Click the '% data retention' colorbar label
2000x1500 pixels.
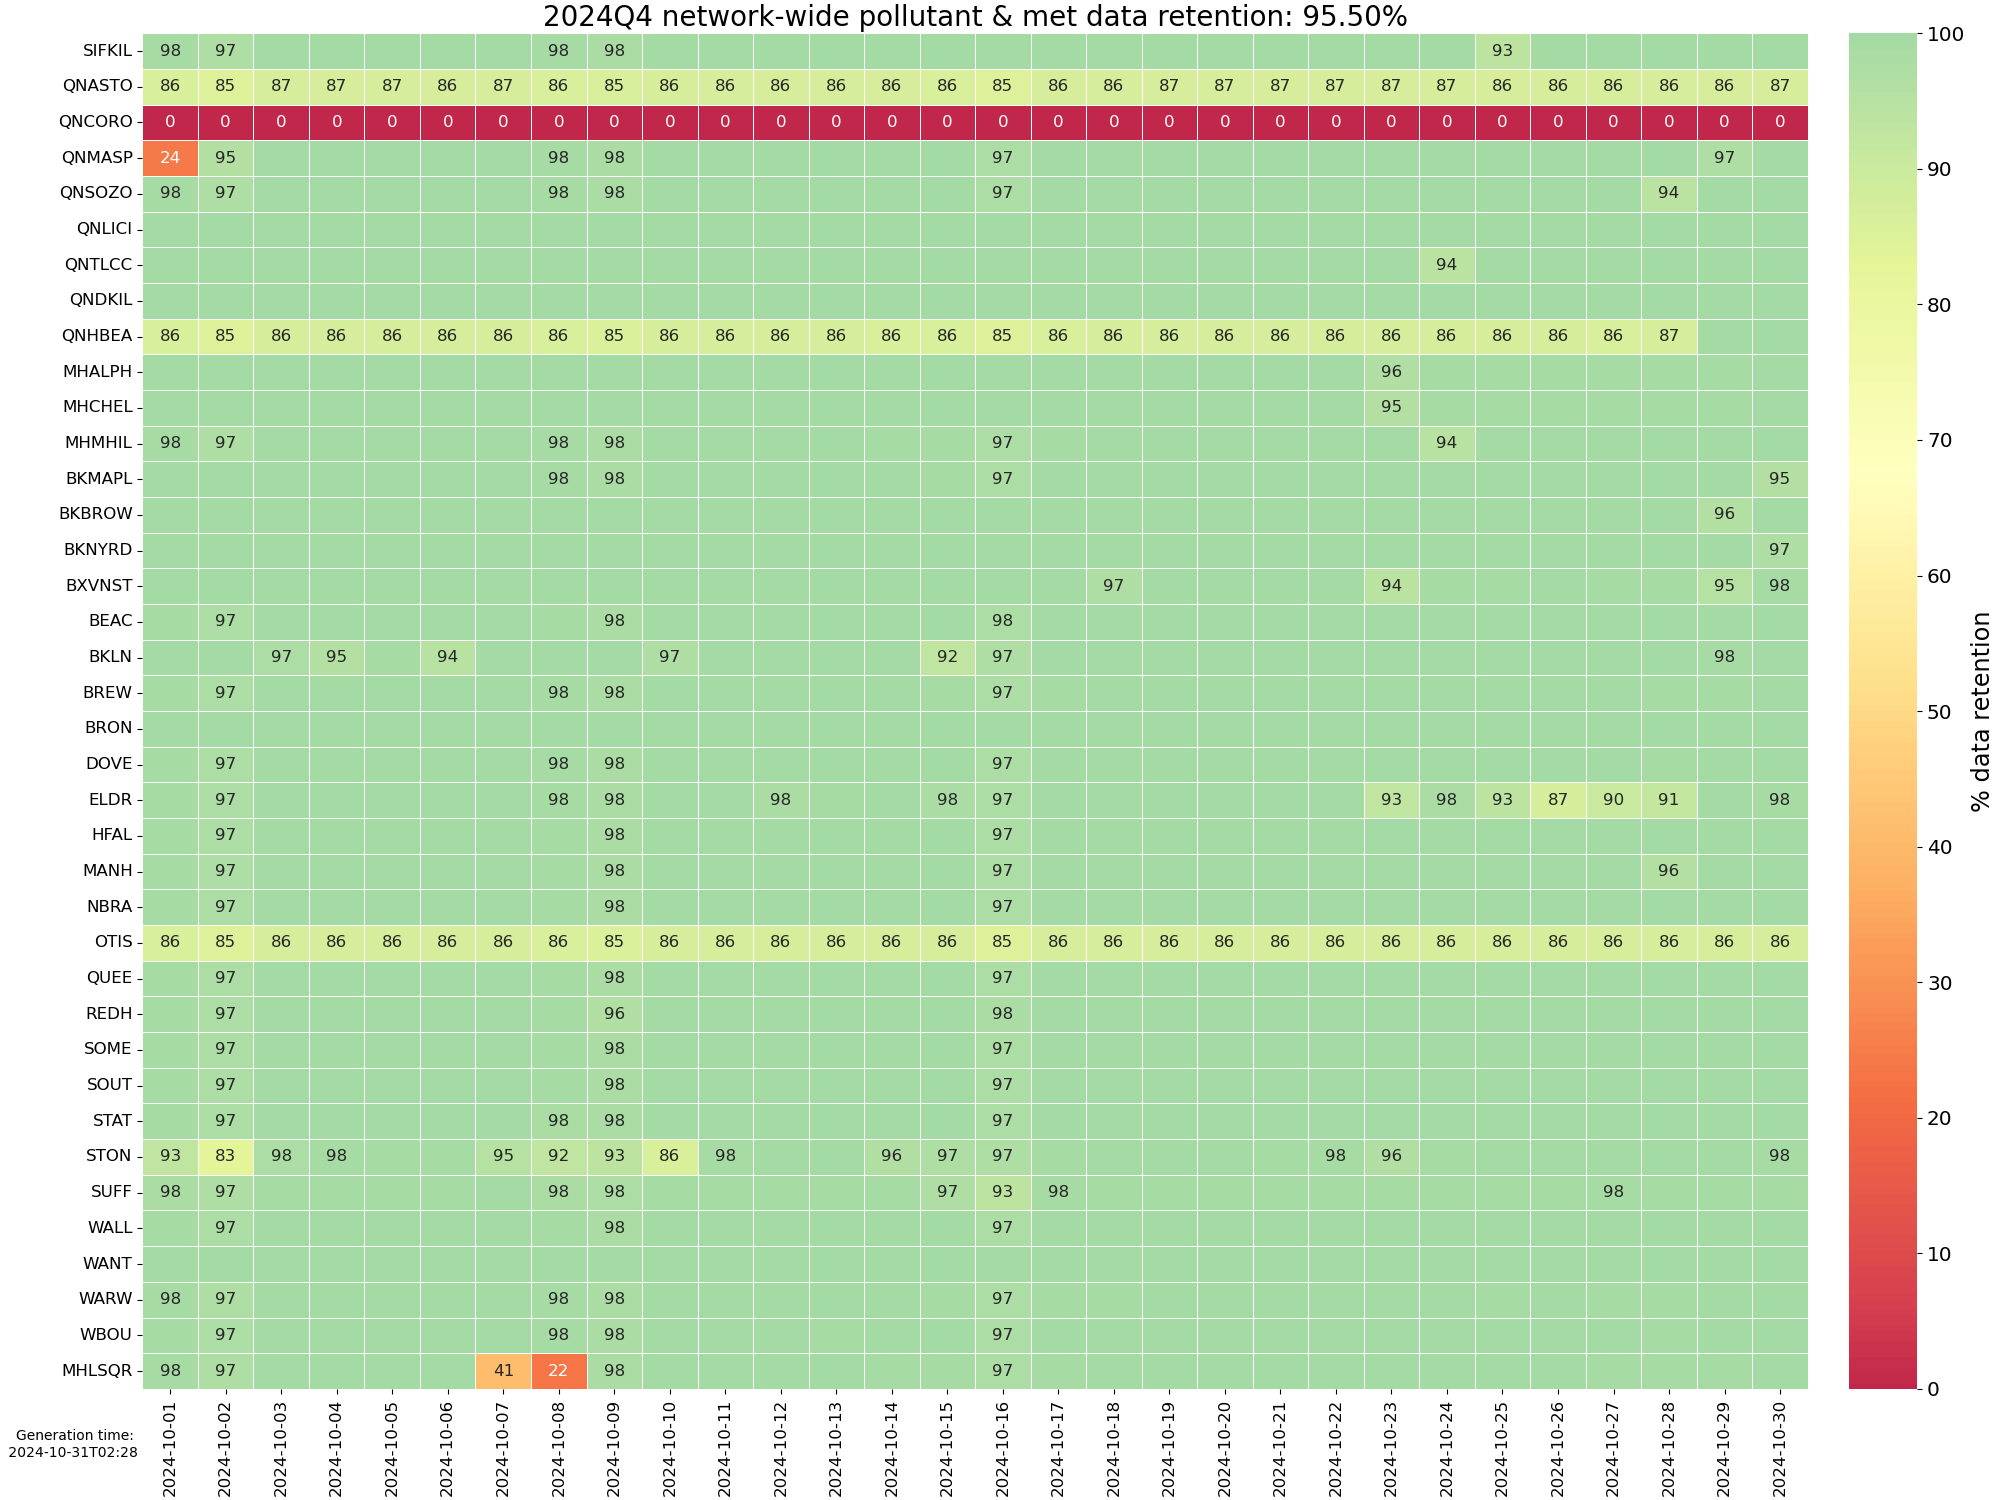pos(1980,712)
